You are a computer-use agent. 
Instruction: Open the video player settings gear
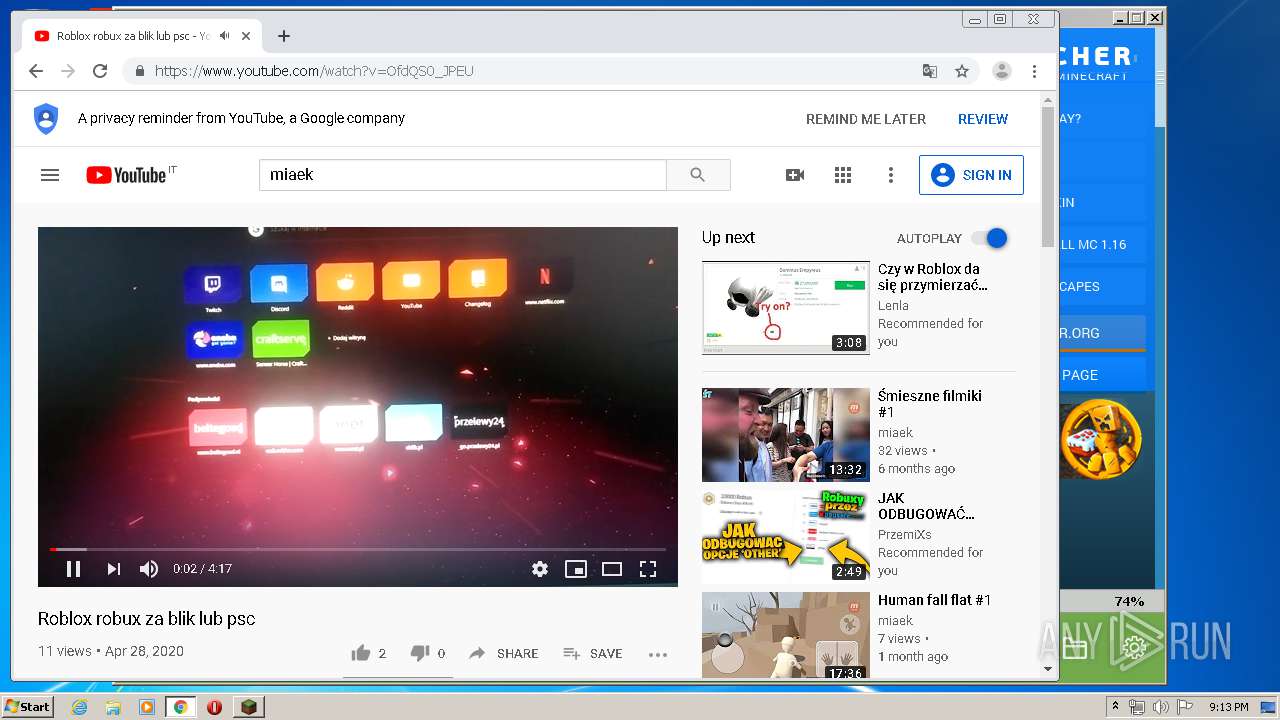540,569
